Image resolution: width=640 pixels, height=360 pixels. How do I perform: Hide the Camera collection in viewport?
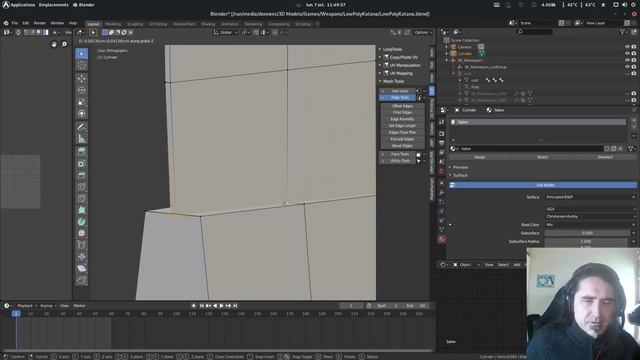pyautogui.click(x=627, y=47)
